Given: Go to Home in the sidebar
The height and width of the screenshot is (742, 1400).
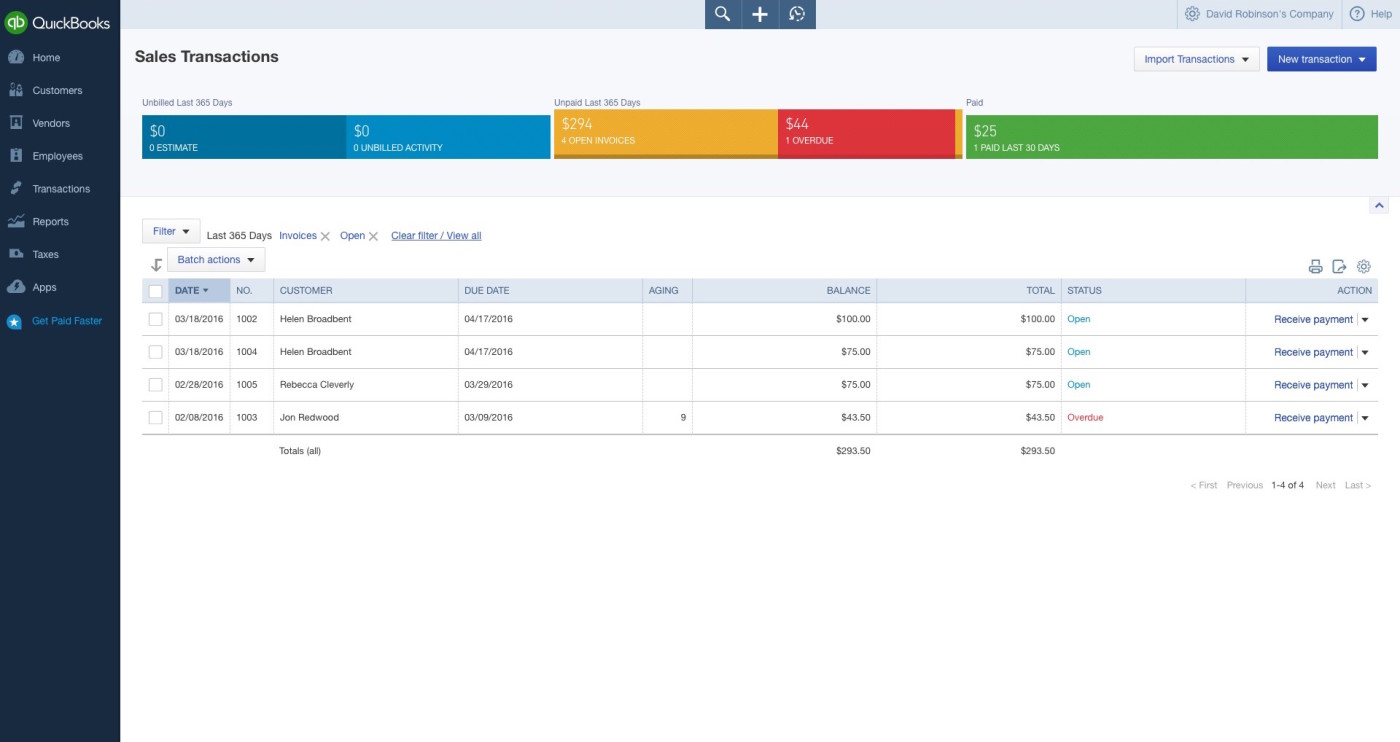Looking at the screenshot, I should [x=46, y=58].
